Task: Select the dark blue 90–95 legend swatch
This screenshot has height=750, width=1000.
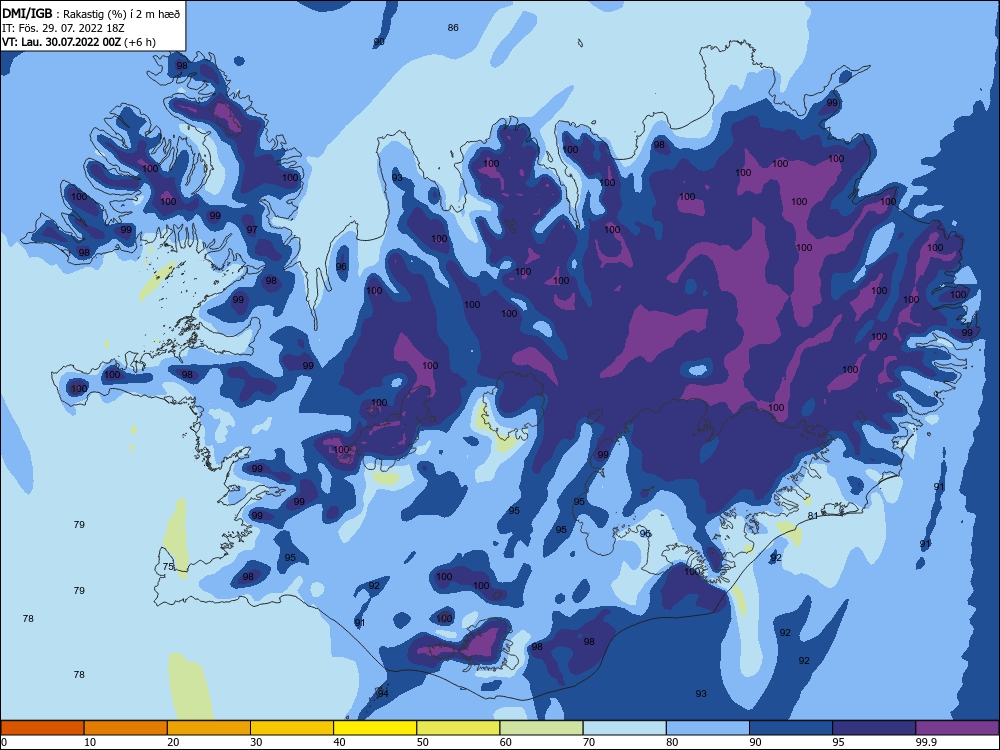Action: [x=791, y=728]
